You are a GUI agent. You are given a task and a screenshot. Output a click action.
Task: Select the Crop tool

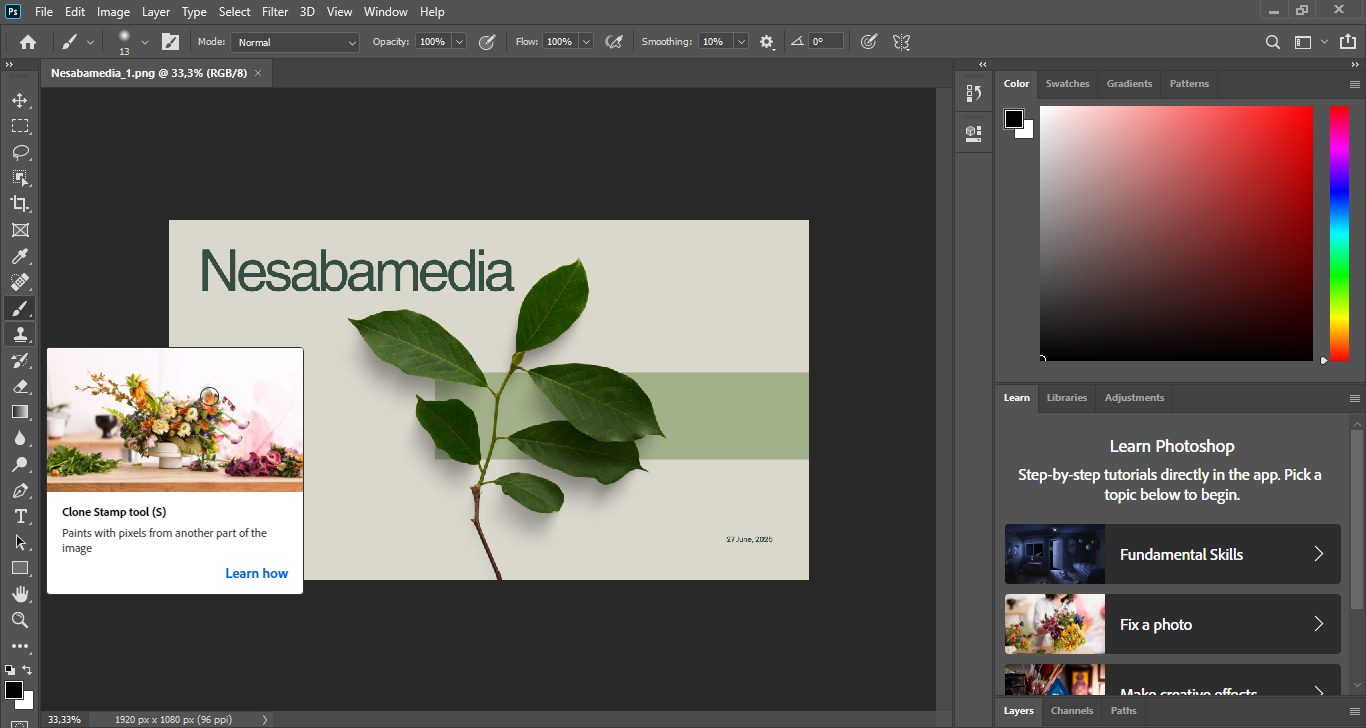coord(20,204)
